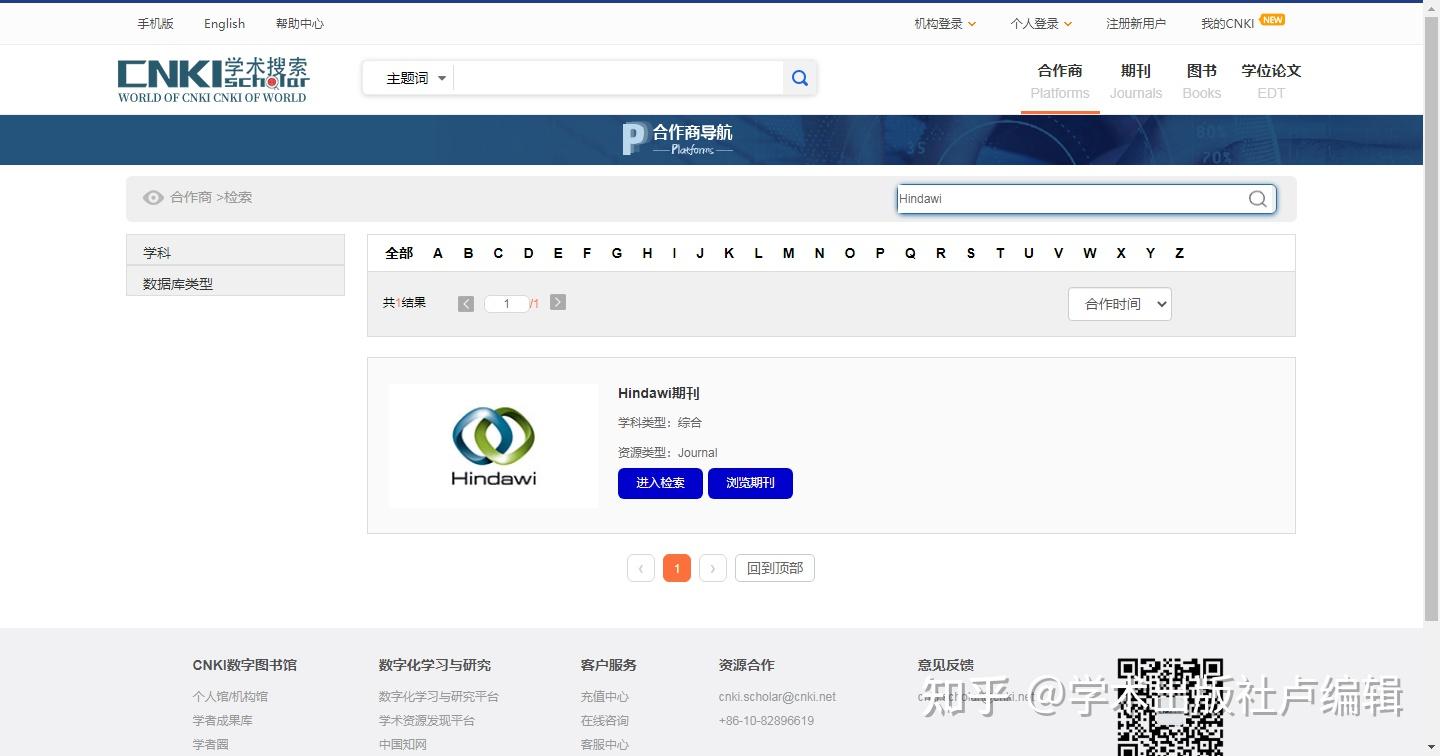Expand the 个人登录 dropdown
The image size is (1440, 756).
coord(1041,23)
